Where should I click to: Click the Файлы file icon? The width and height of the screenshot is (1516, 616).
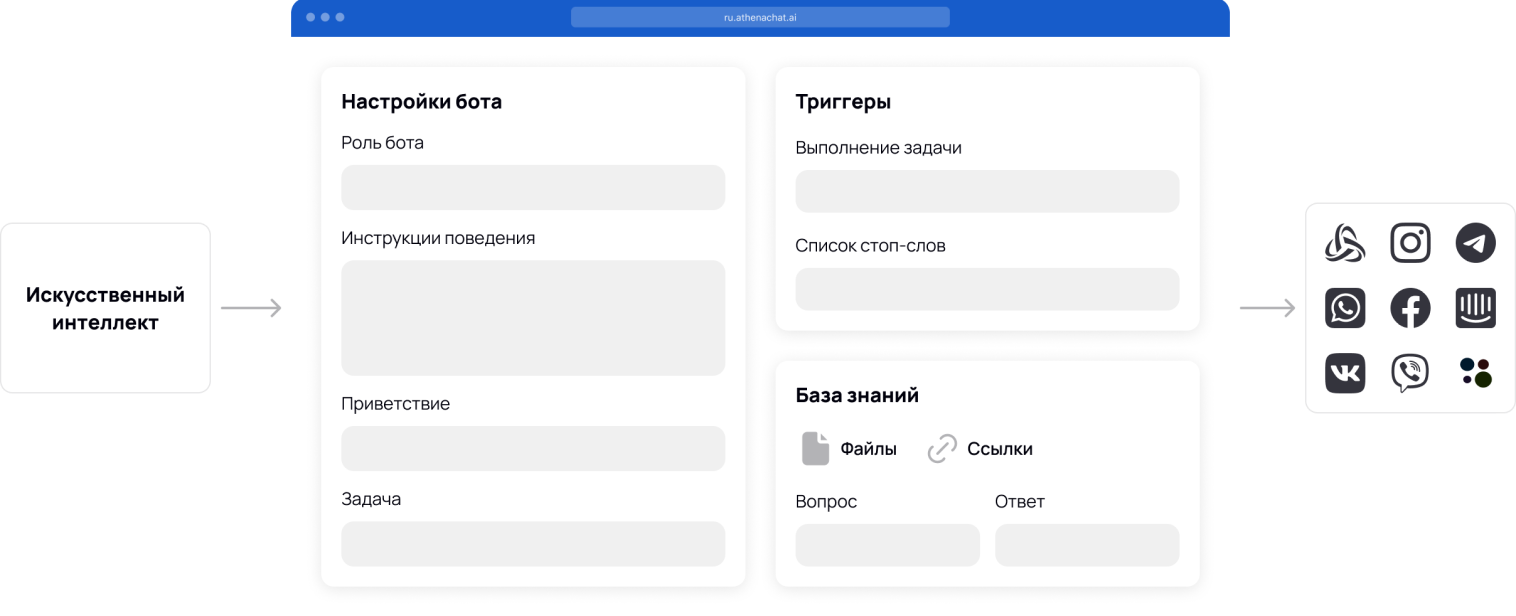pyautogui.click(x=815, y=449)
